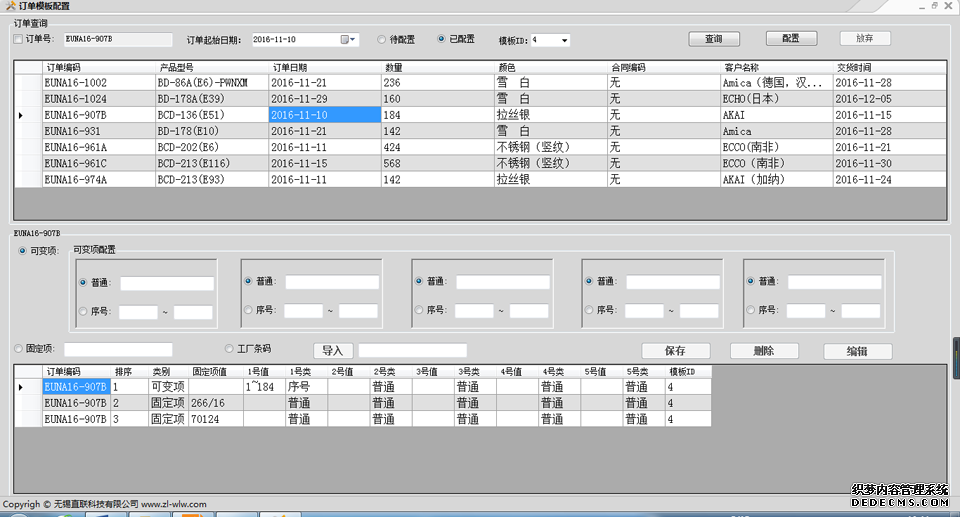Enable the 订单号 checkbox
The width and height of the screenshot is (960, 517).
click(18, 40)
